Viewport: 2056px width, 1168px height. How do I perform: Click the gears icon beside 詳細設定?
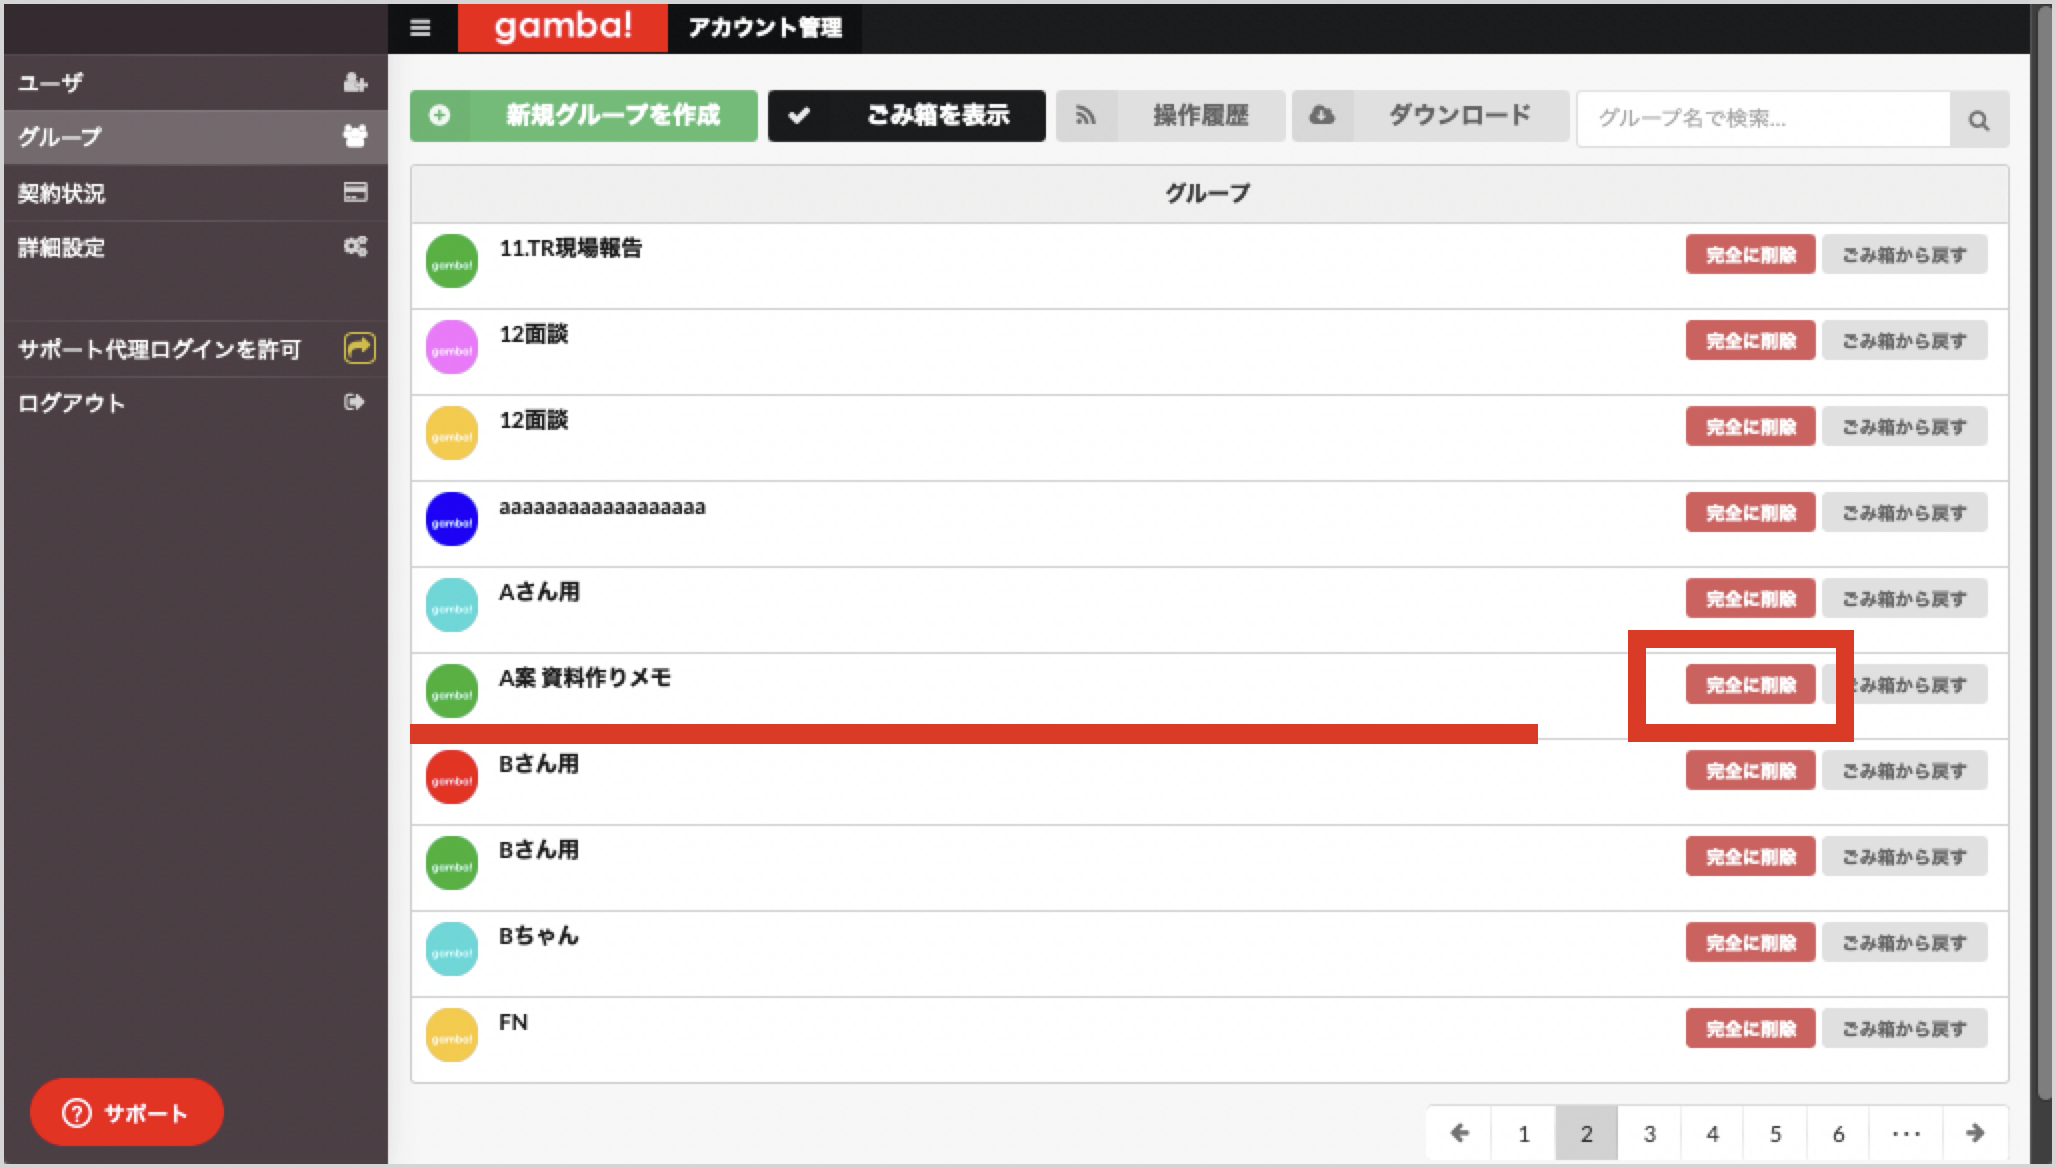pyautogui.click(x=355, y=246)
